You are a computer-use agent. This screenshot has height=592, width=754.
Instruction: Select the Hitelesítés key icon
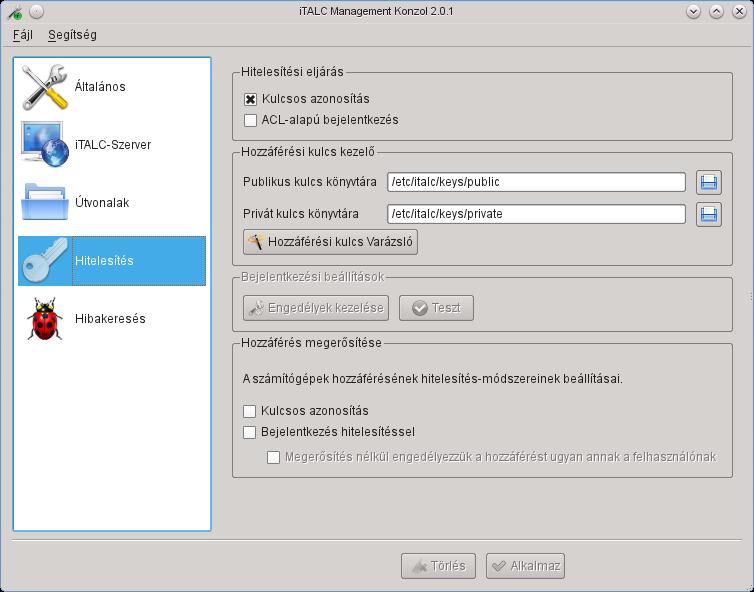point(45,261)
